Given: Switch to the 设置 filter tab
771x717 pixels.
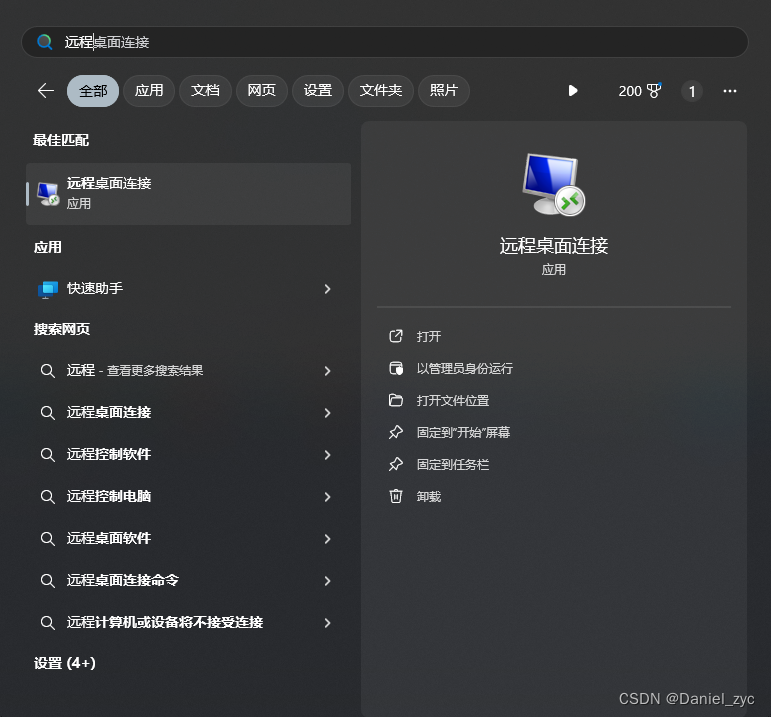Looking at the screenshot, I should (x=318, y=91).
